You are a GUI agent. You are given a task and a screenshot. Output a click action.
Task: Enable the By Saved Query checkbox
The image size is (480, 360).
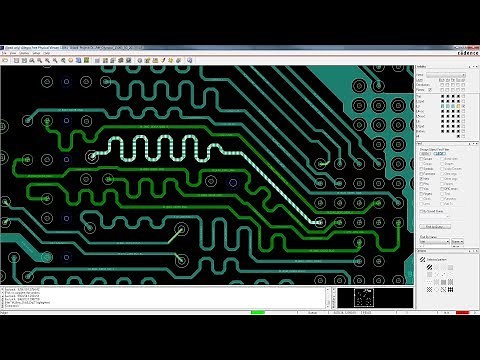(x=421, y=211)
